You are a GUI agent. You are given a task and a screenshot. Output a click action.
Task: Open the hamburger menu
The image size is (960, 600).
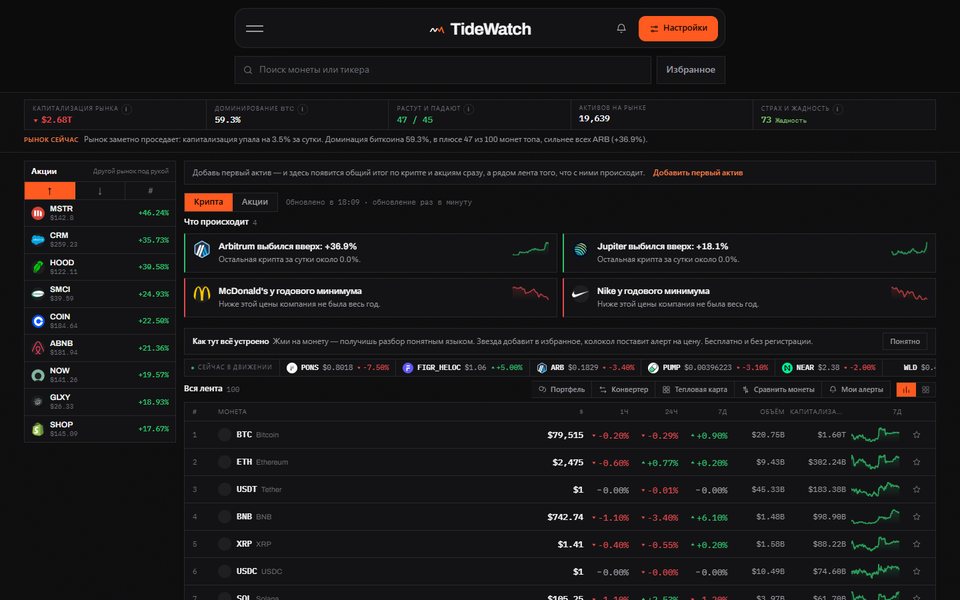(255, 29)
